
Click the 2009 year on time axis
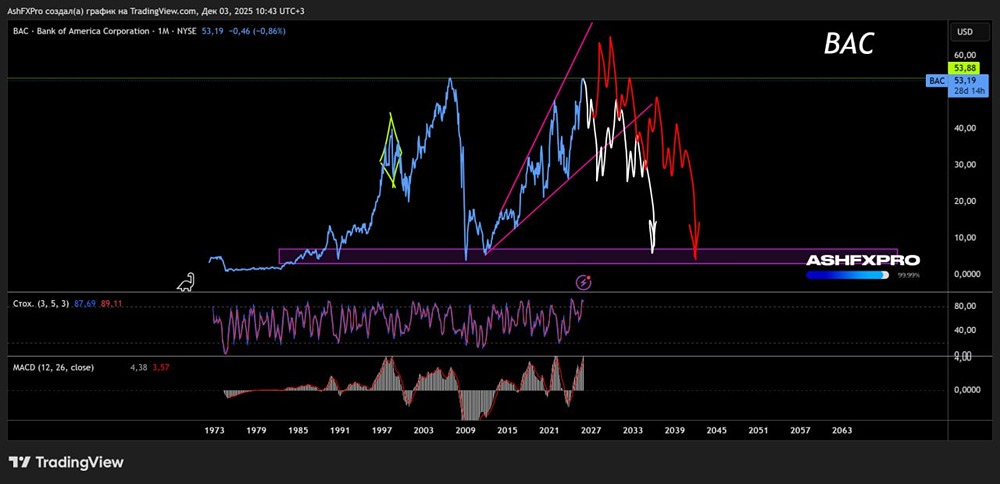(x=465, y=430)
